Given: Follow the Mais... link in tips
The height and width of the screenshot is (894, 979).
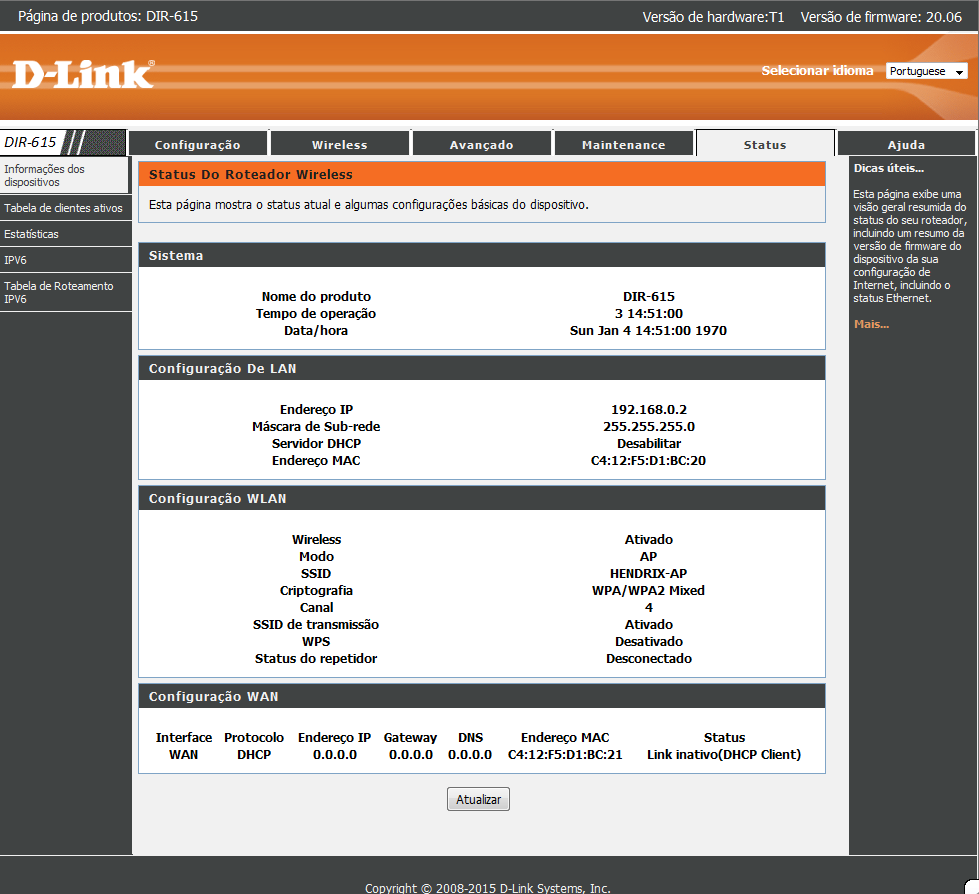Looking at the screenshot, I should (x=872, y=324).
